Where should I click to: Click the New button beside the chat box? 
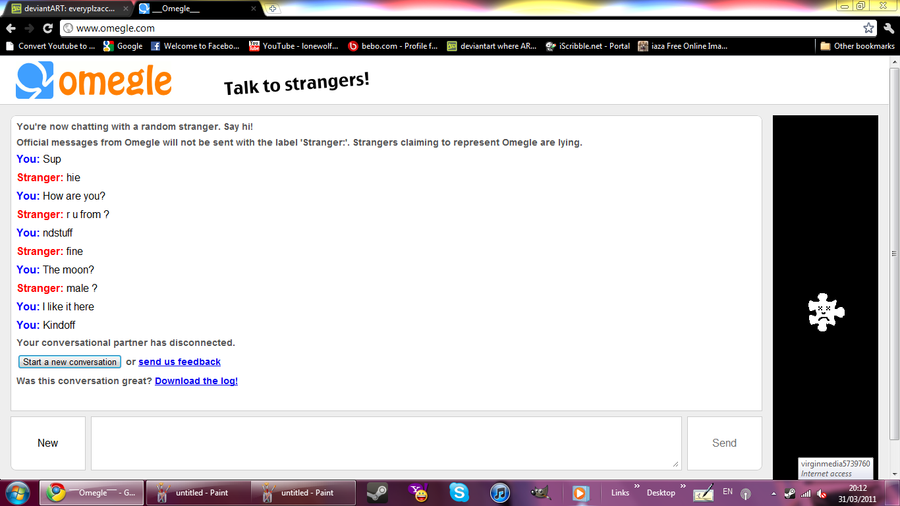point(48,443)
